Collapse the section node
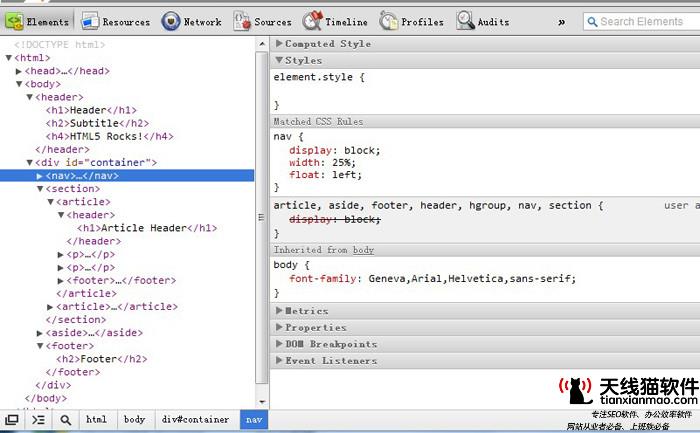The width and height of the screenshot is (700, 433). click(40, 189)
